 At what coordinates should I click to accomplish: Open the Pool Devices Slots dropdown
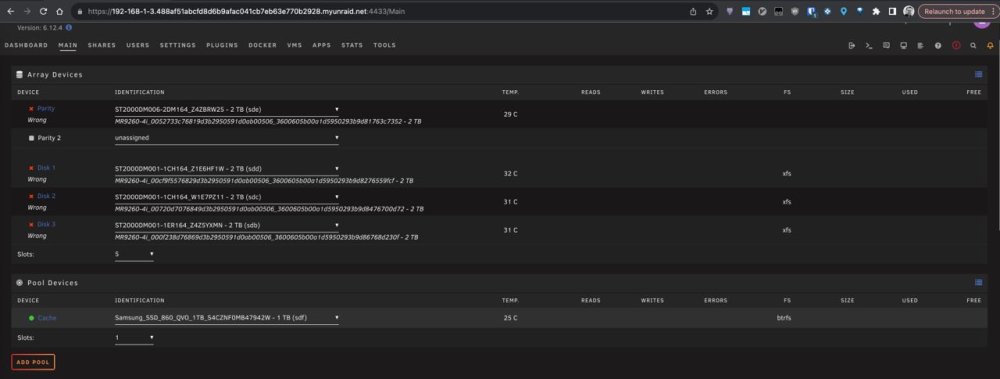coord(134,338)
